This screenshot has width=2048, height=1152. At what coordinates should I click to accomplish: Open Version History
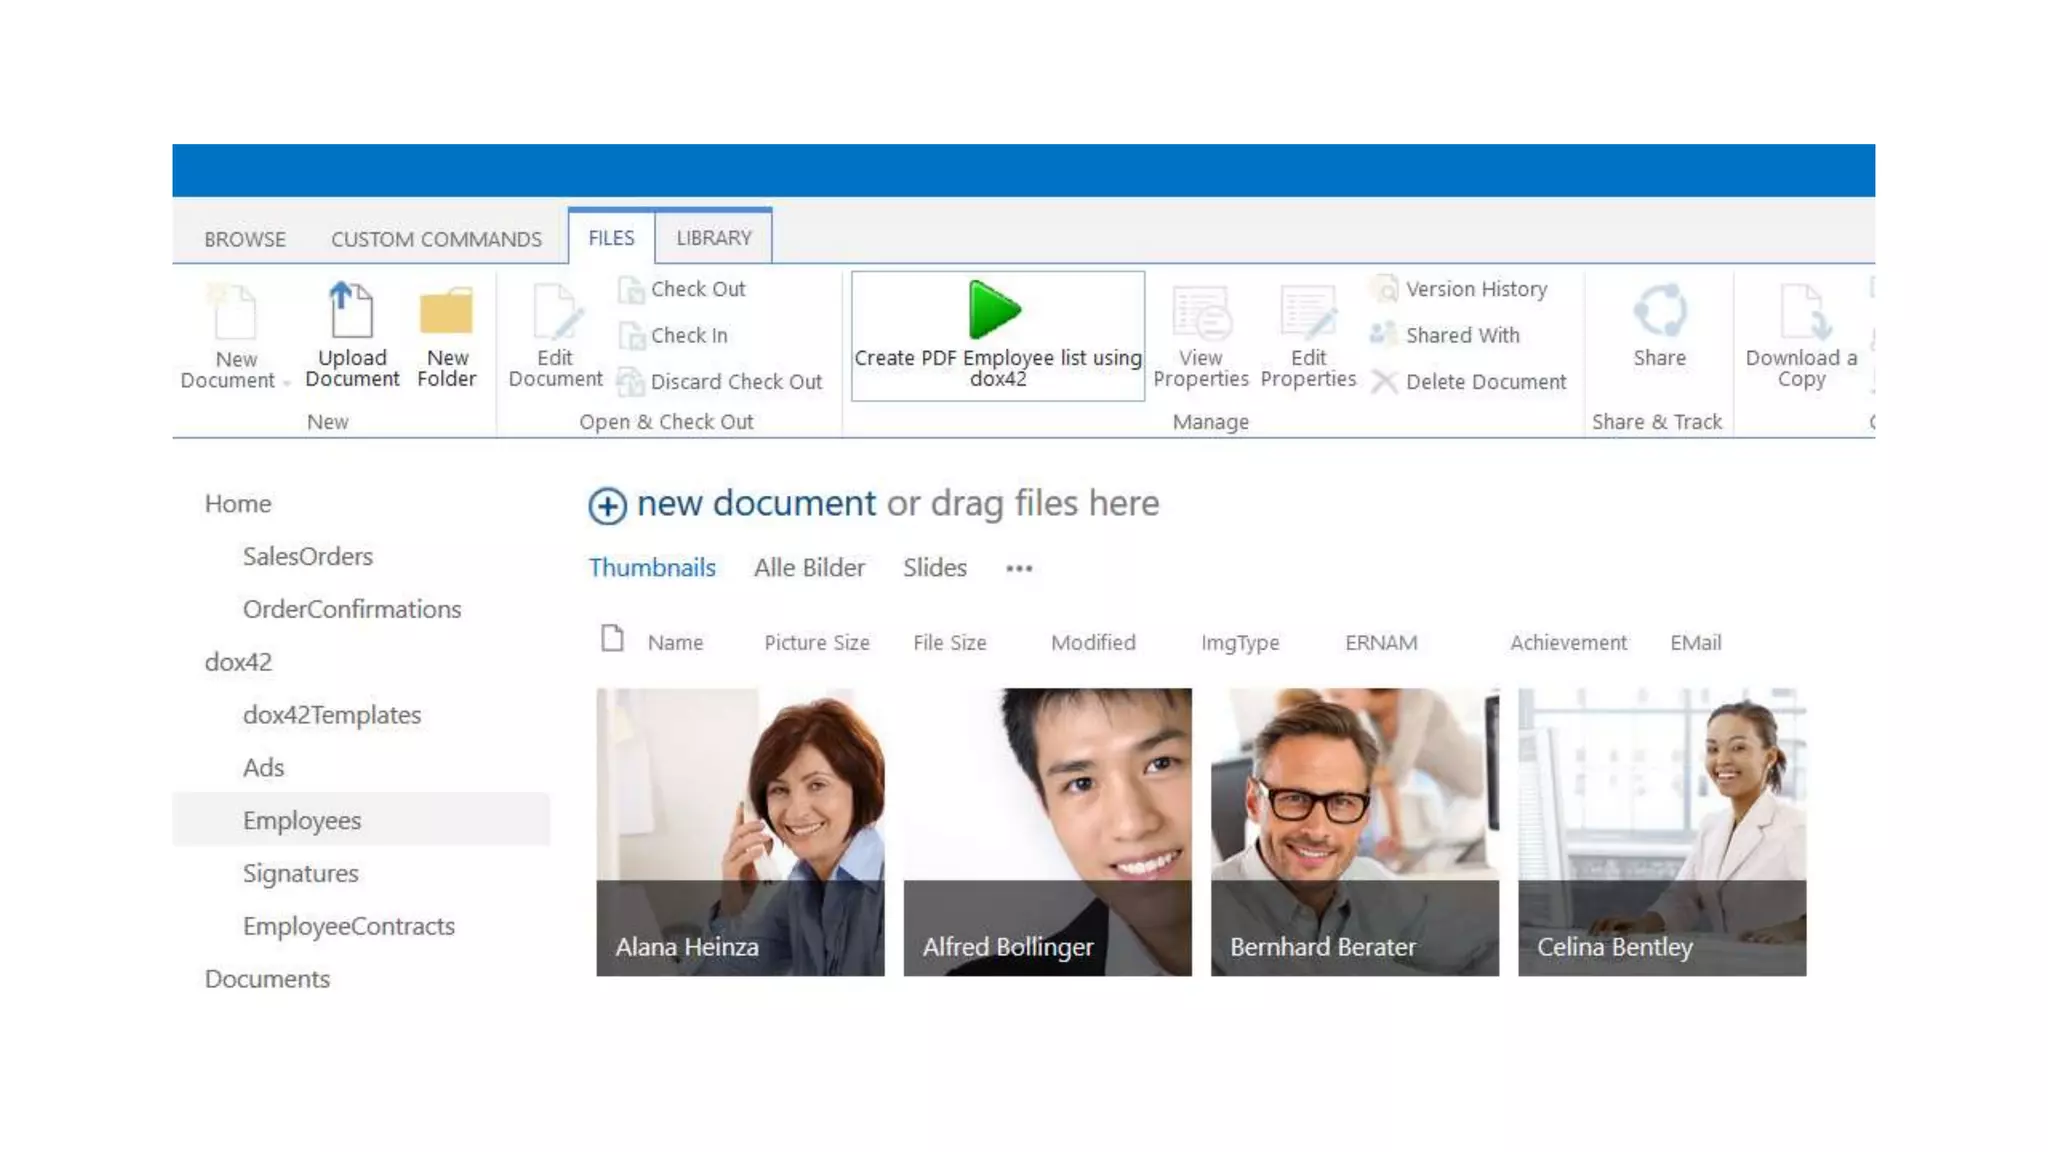(x=1475, y=289)
